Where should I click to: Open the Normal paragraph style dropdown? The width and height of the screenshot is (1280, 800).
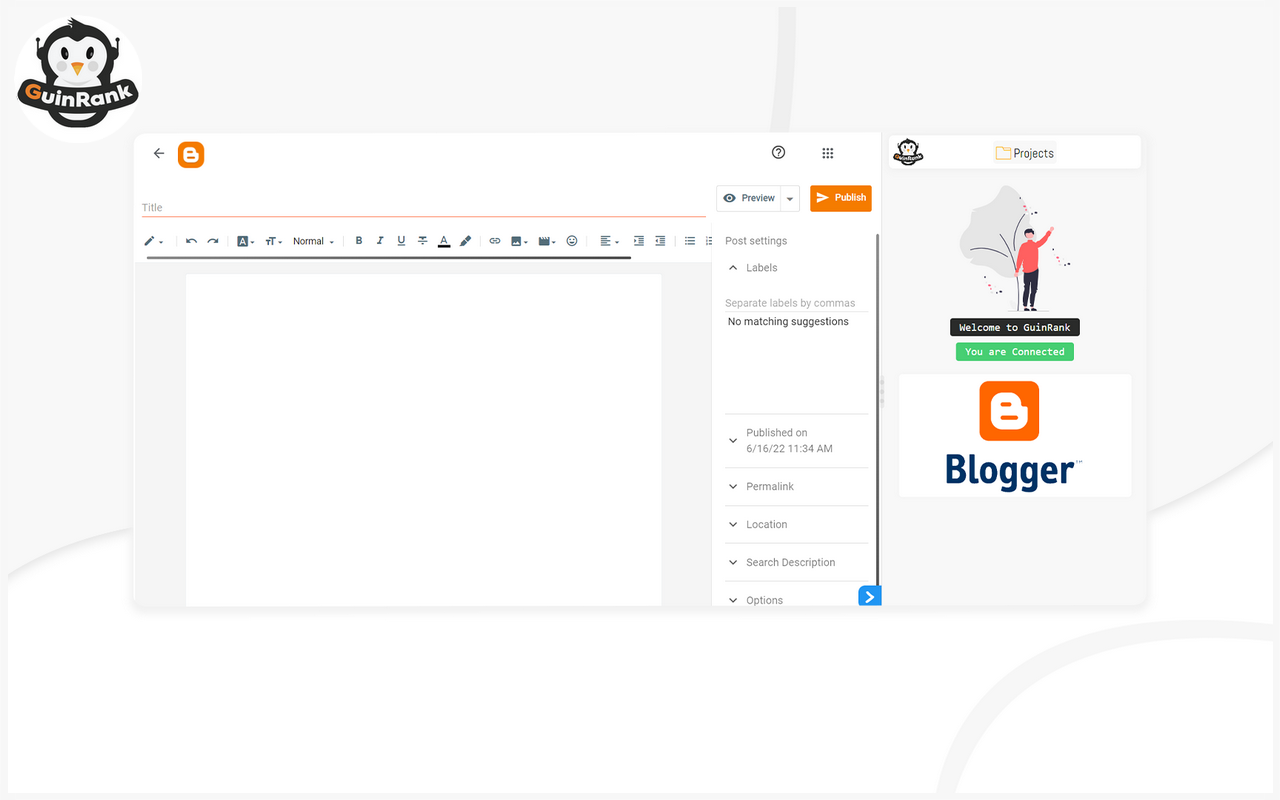[x=314, y=241]
